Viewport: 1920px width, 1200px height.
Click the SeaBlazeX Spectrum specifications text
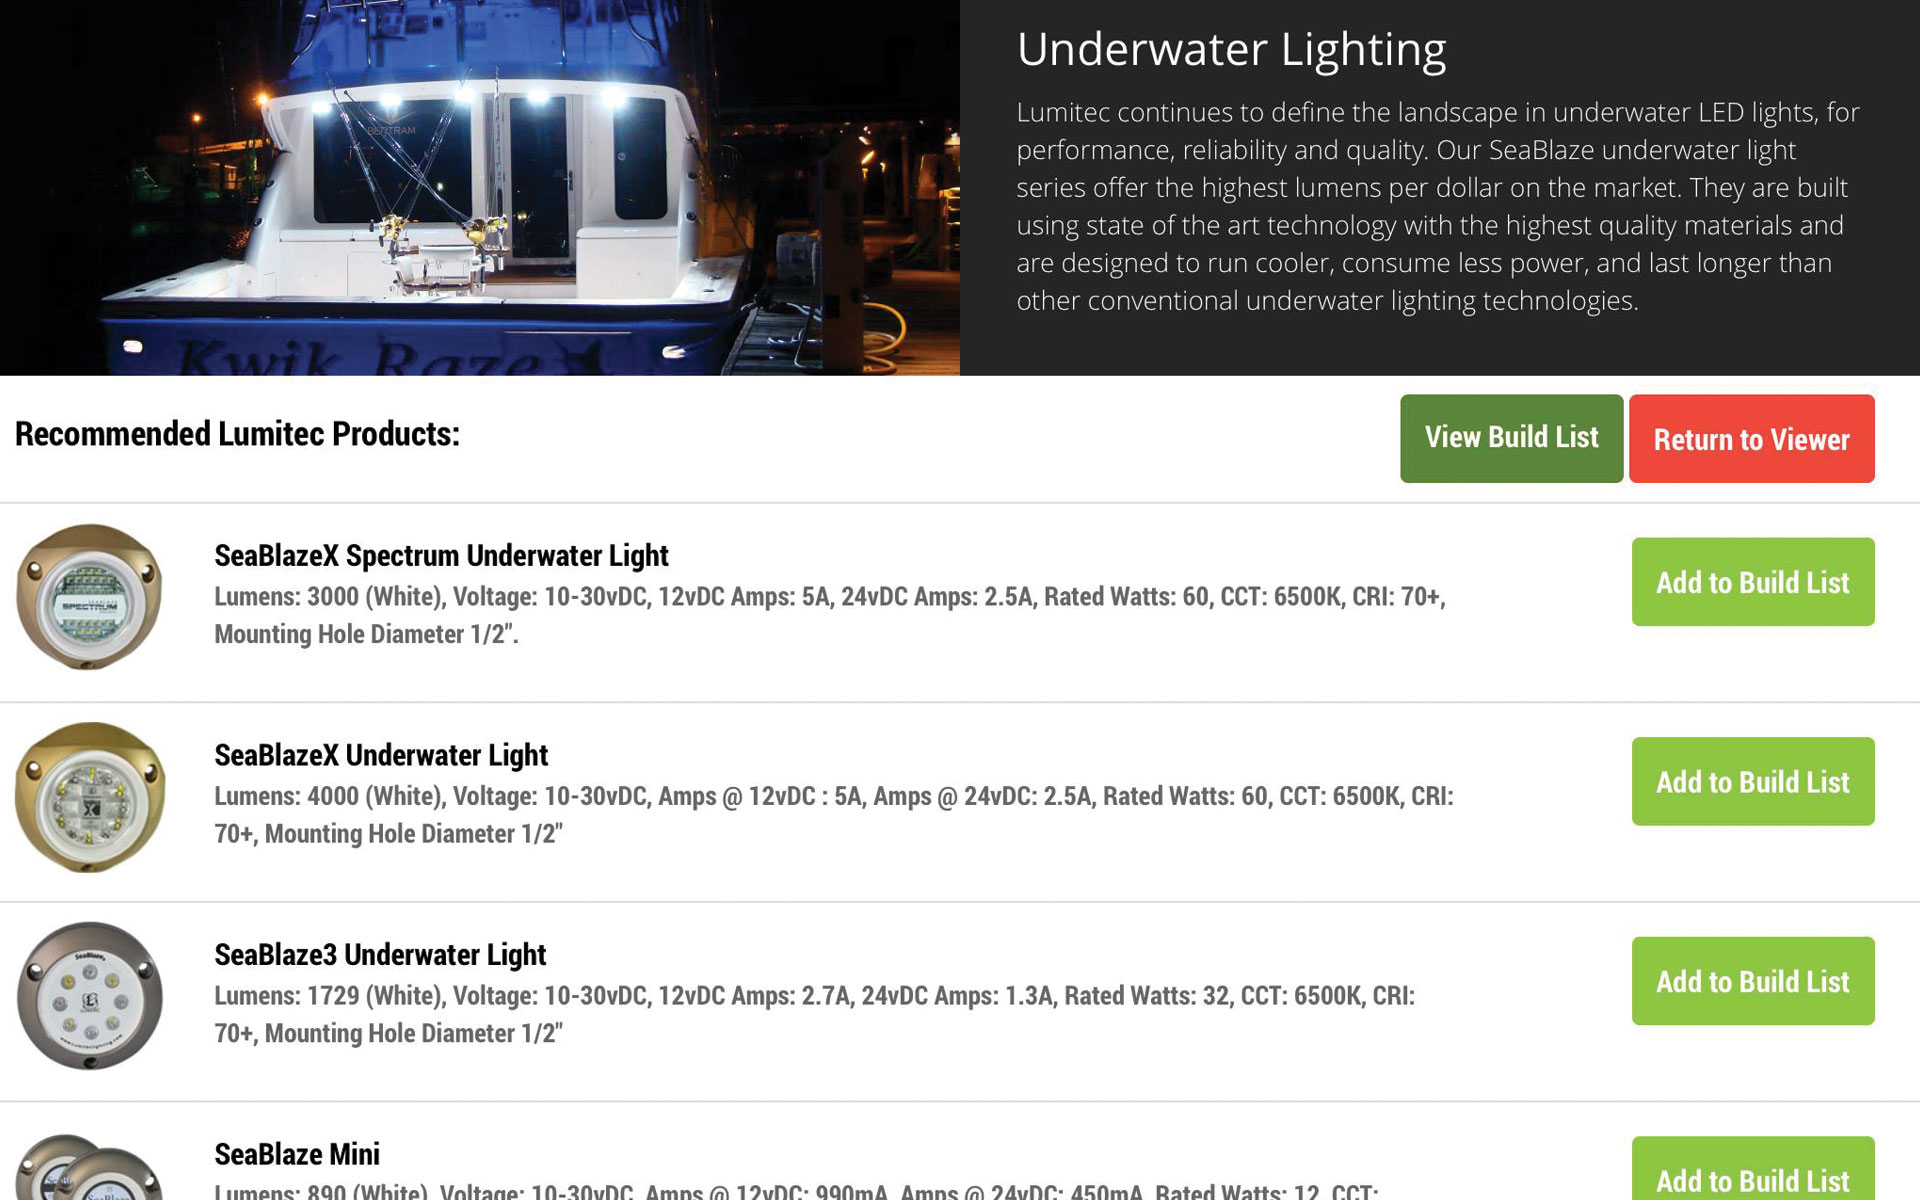(830, 615)
